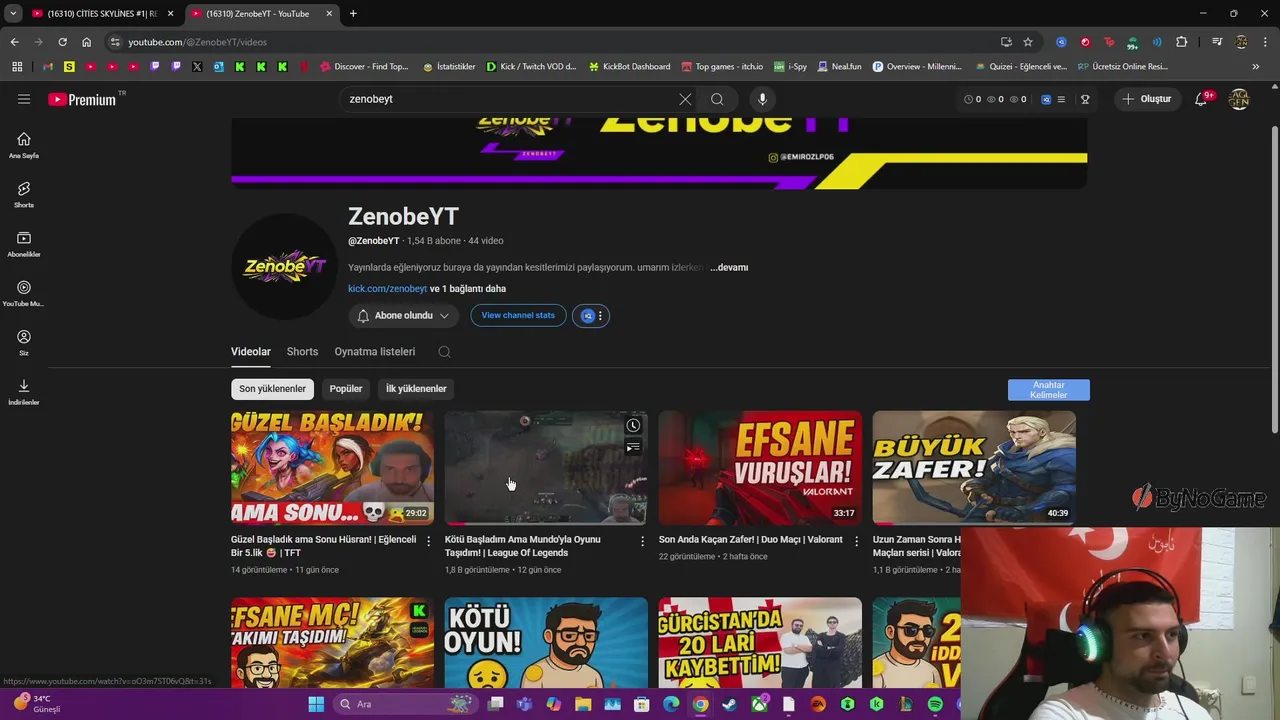This screenshot has height=720, width=1280.
Task: Open EFSANE VURUŞLAR Valorant thumbnail
Action: [760, 467]
